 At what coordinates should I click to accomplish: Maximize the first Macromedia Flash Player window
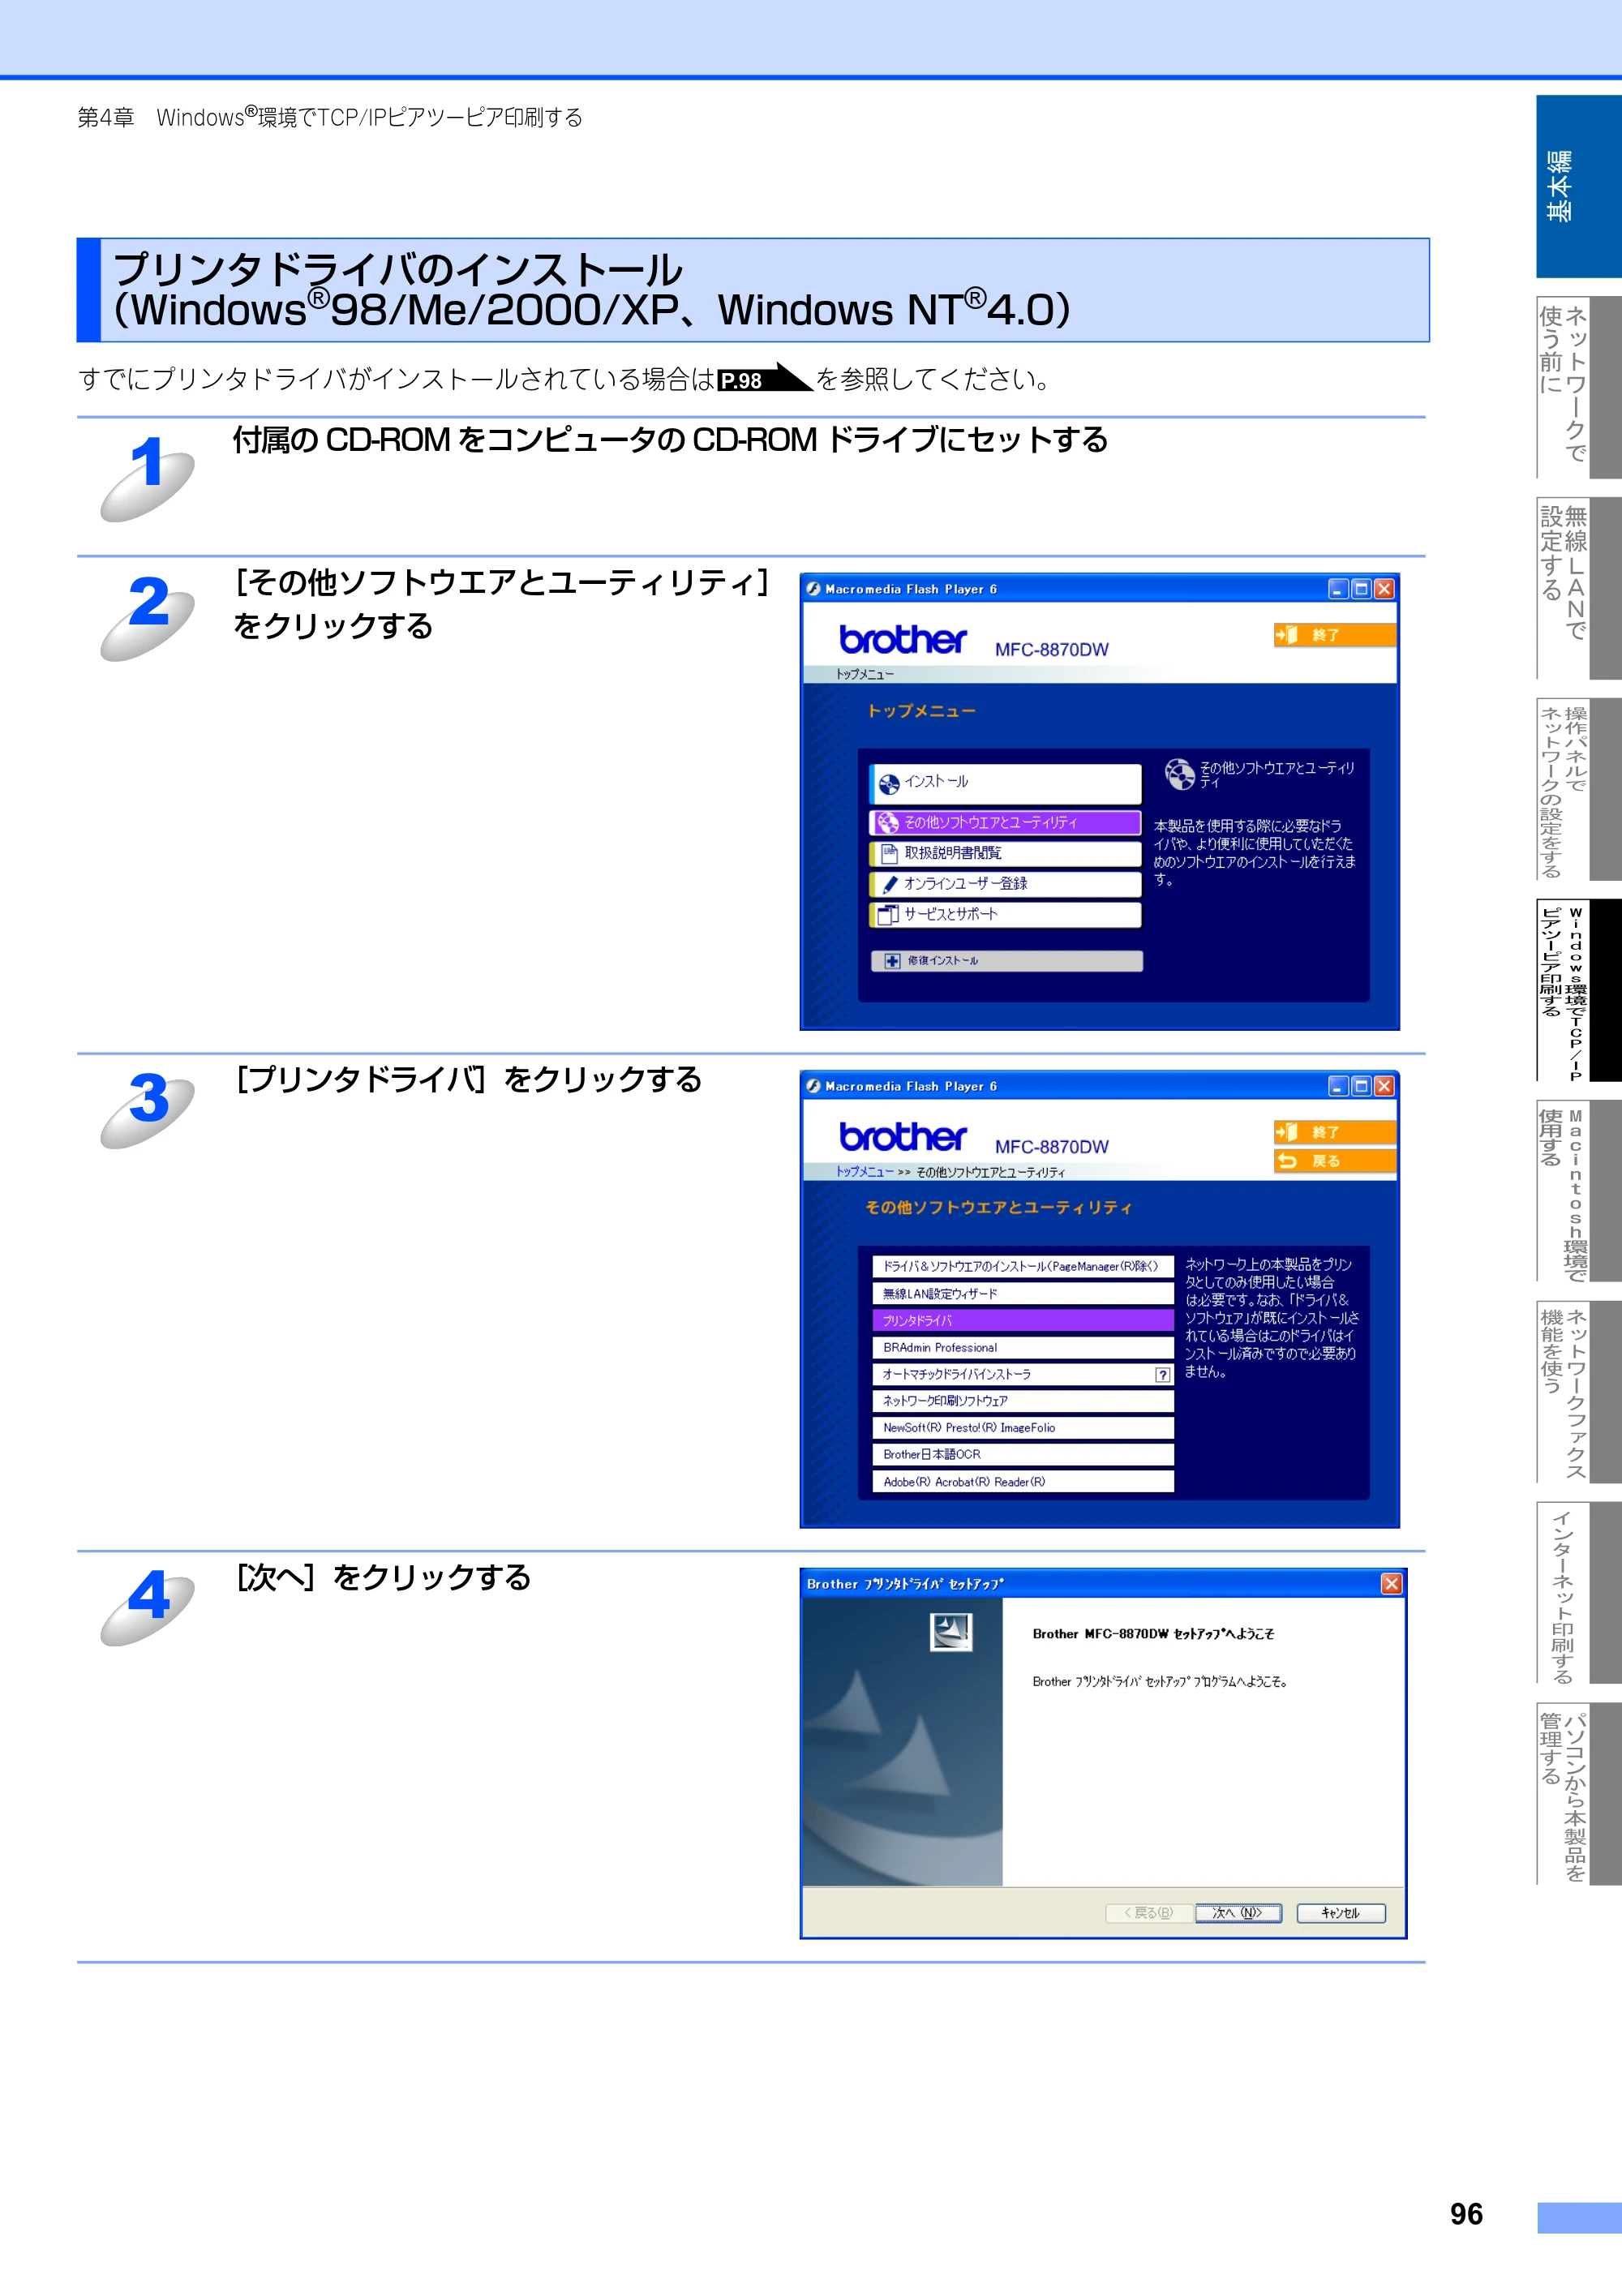tap(1361, 589)
